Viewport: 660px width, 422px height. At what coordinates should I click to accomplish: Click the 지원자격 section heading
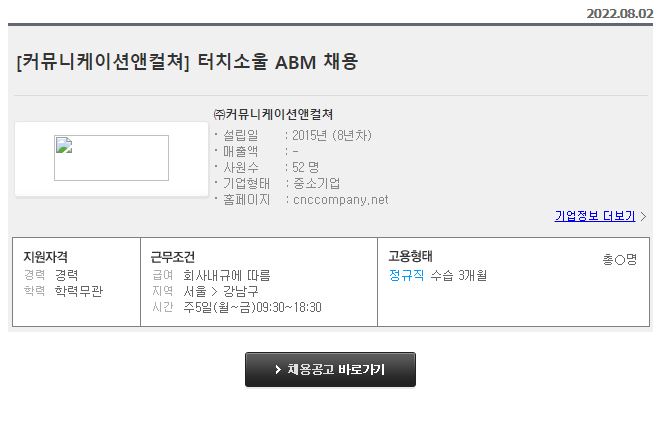[x=45, y=257]
